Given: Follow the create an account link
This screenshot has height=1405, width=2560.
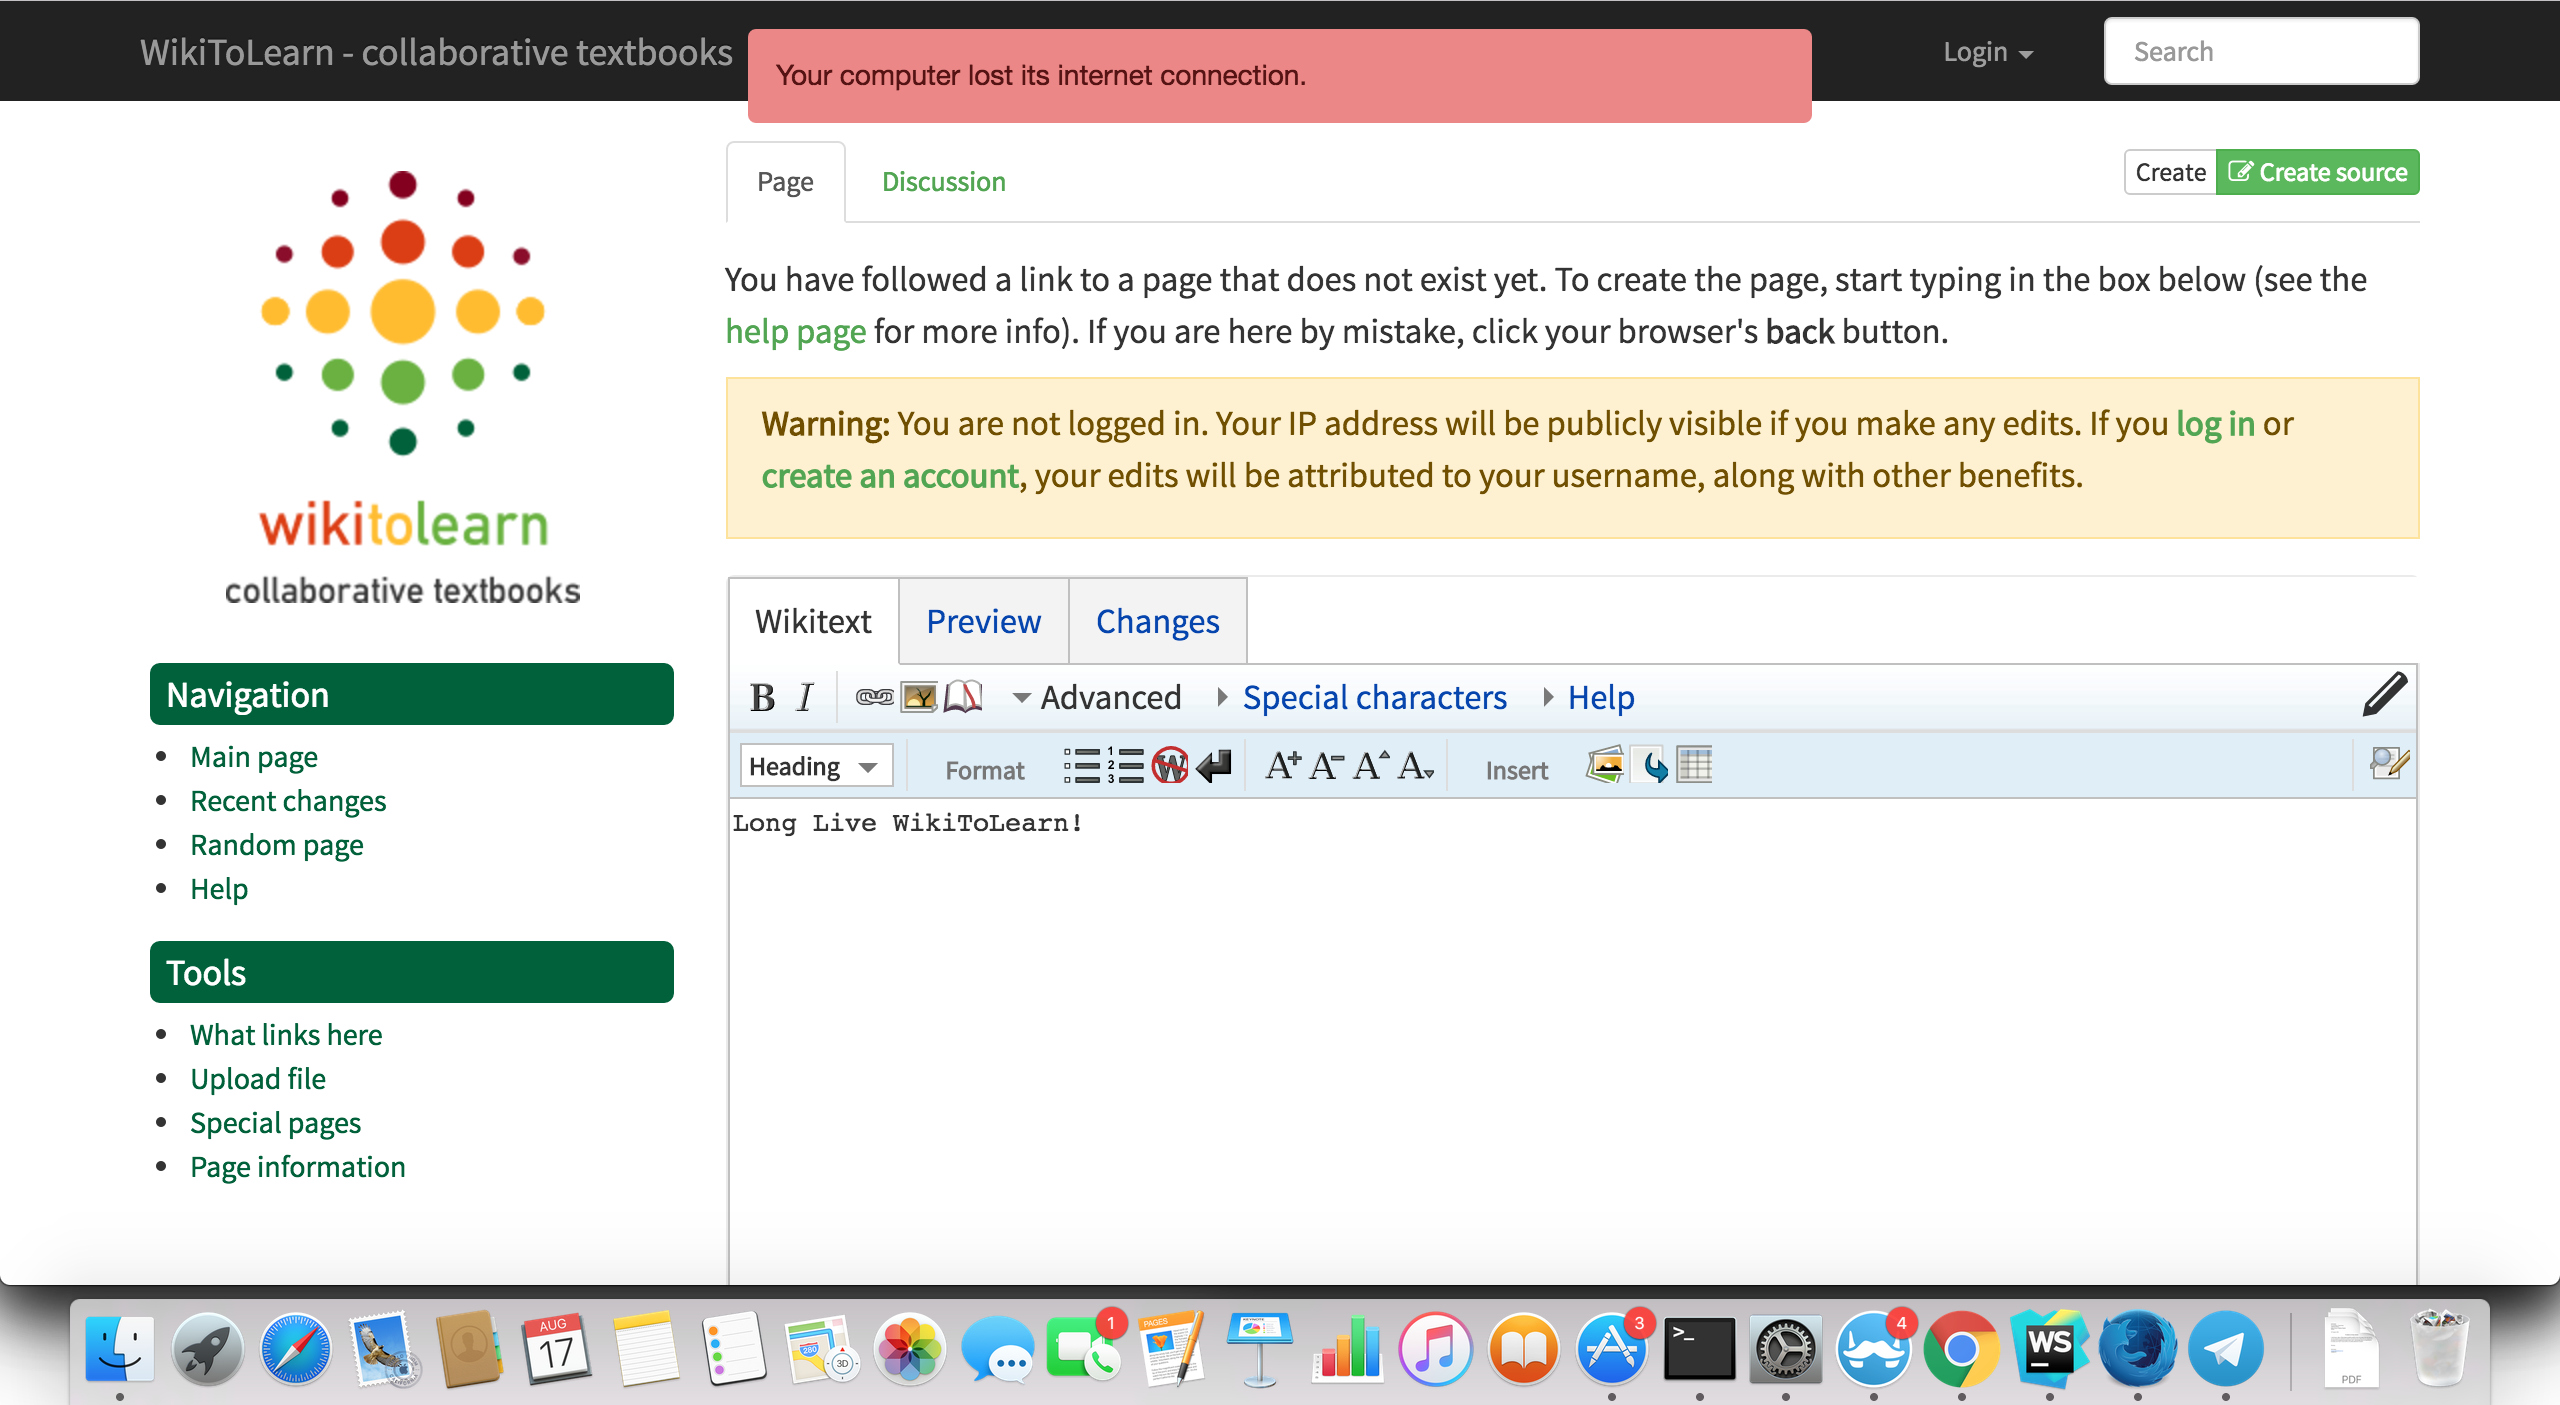Looking at the screenshot, I should point(889,476).
